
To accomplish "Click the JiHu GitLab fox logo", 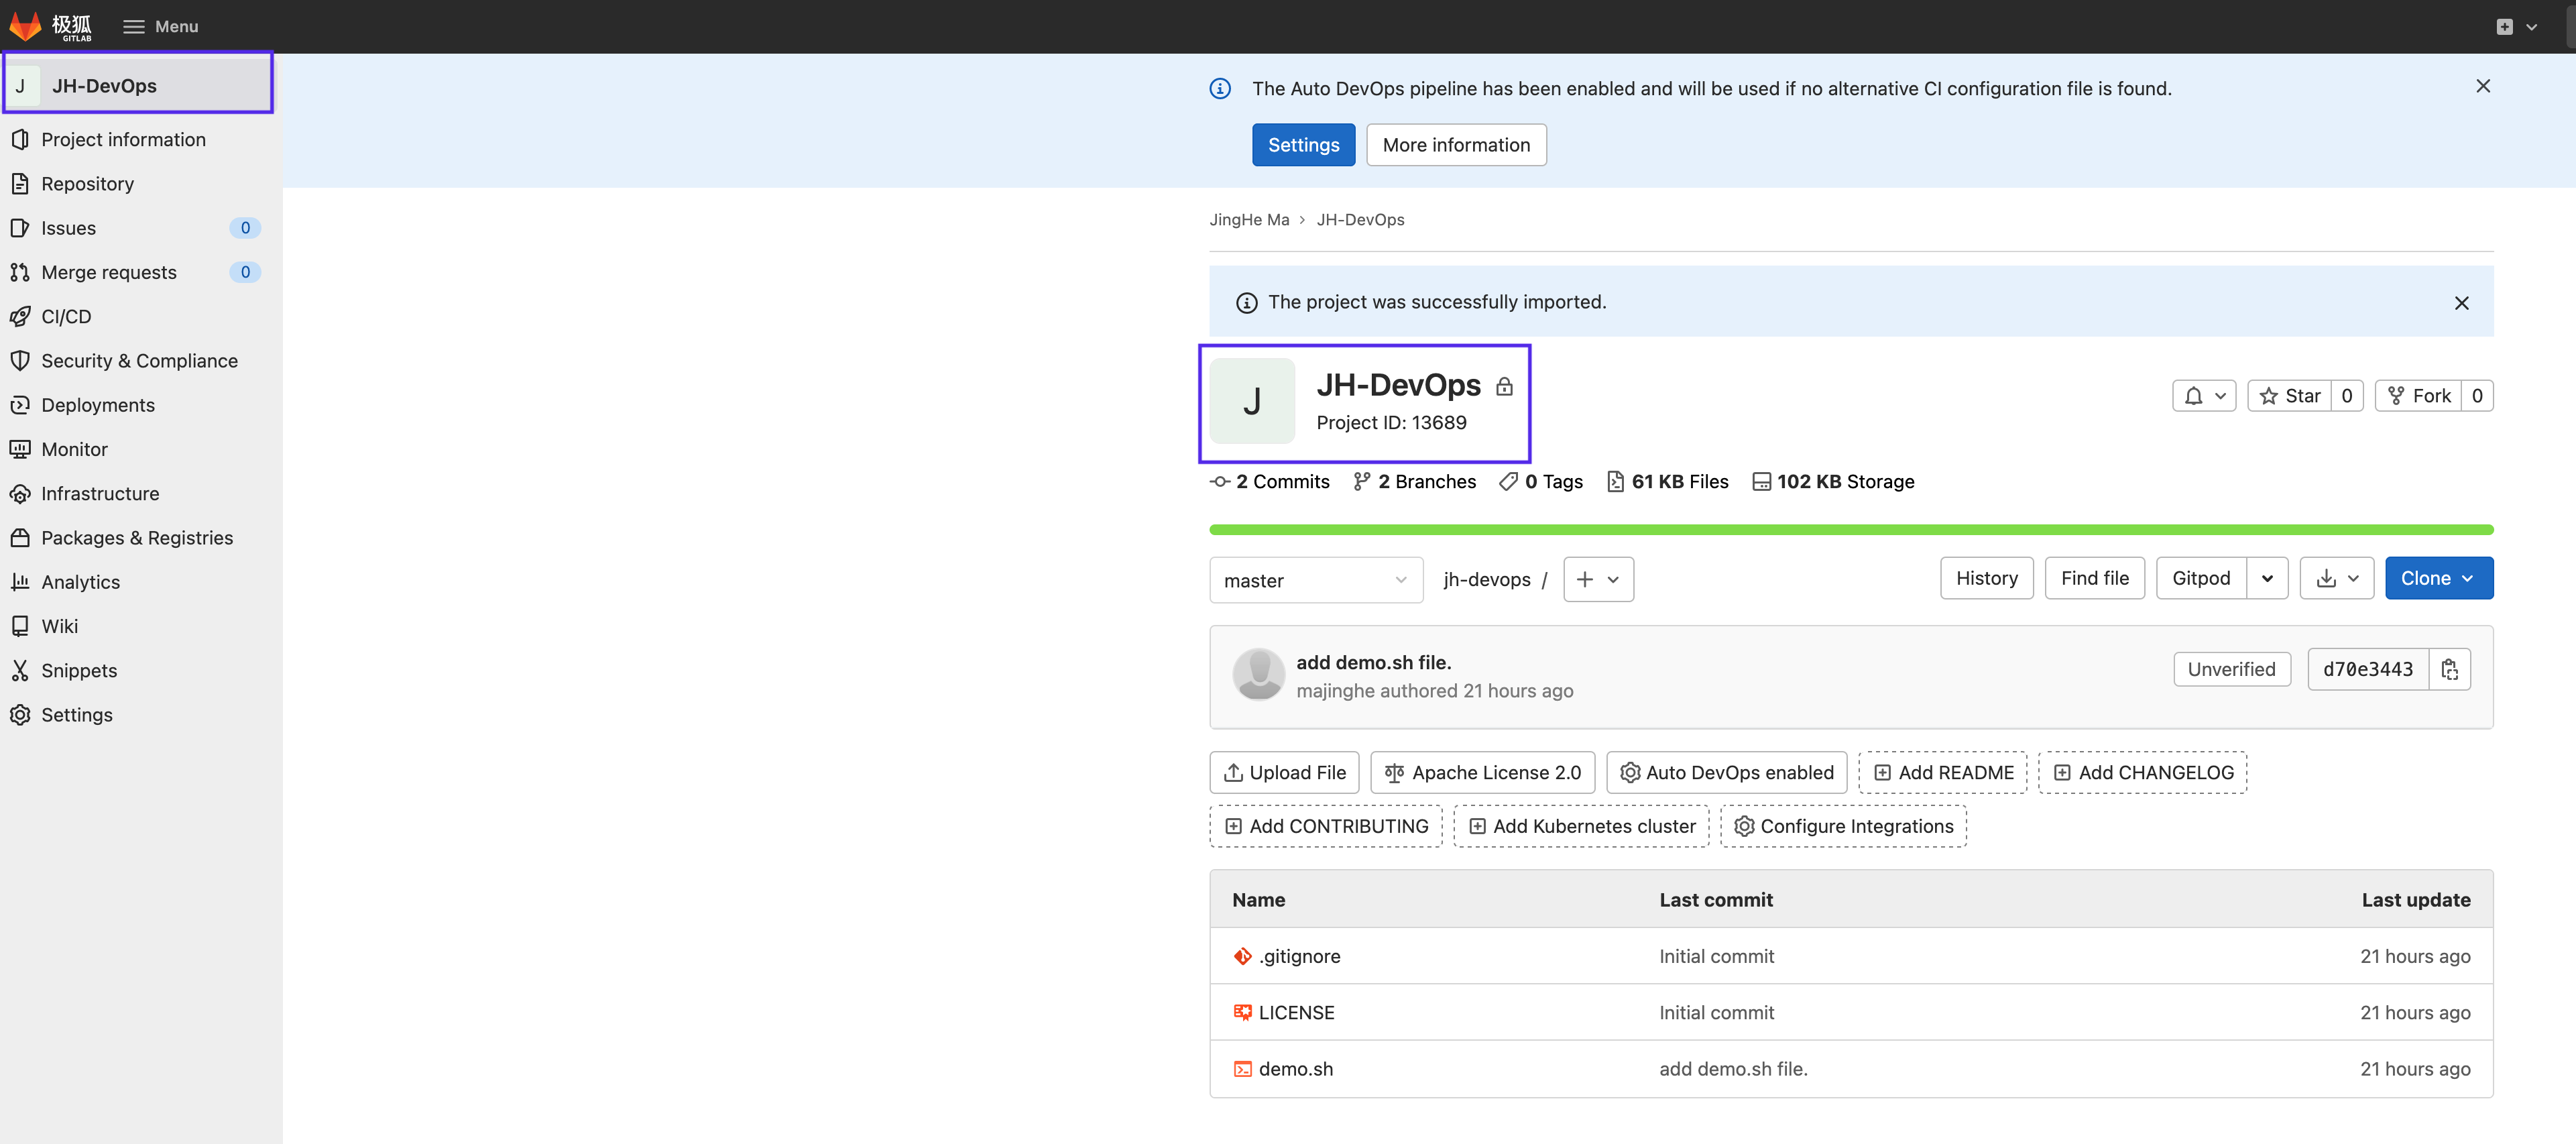I will tap(26, 26).
